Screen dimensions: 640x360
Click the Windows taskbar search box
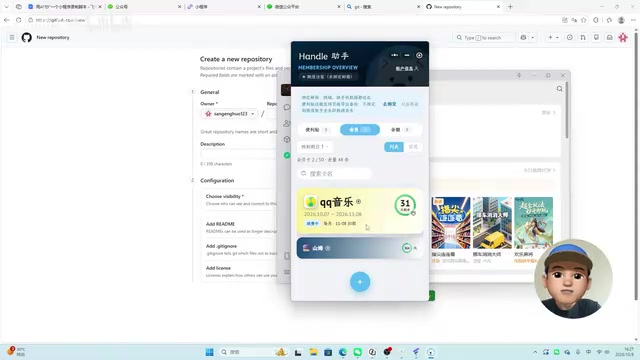pos(253,352)
